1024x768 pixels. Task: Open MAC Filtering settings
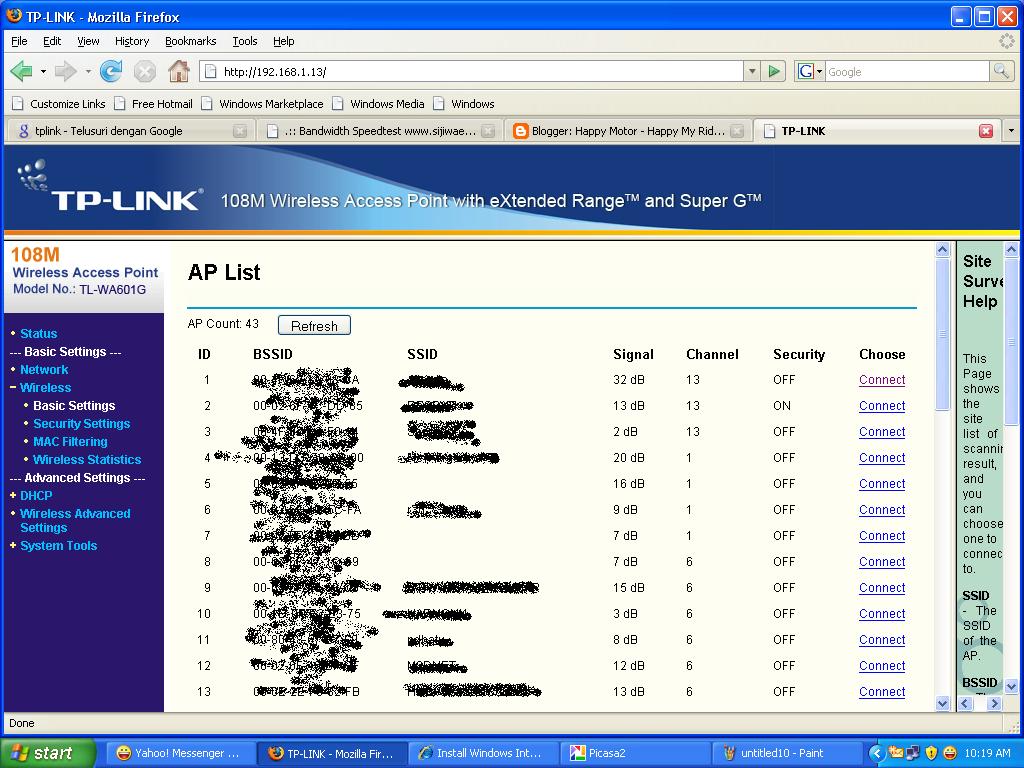point(70,442)
